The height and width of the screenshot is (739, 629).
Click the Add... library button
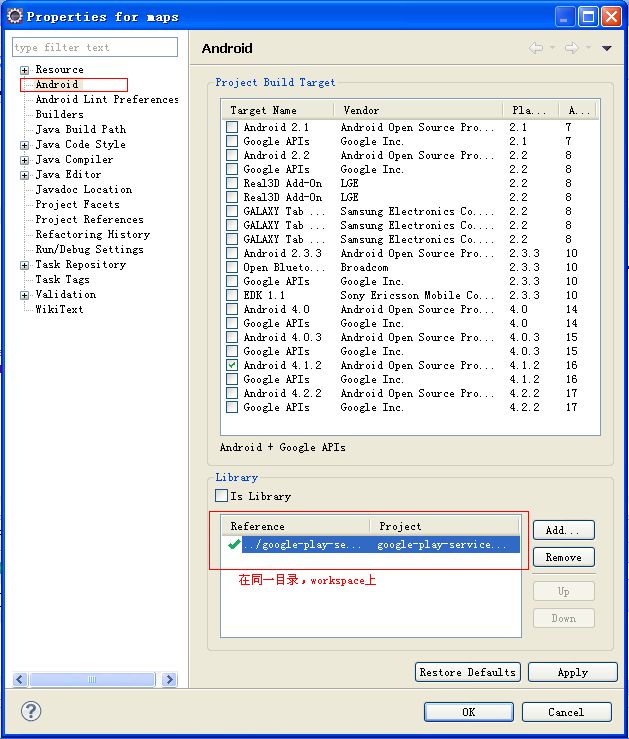point(564,530)
